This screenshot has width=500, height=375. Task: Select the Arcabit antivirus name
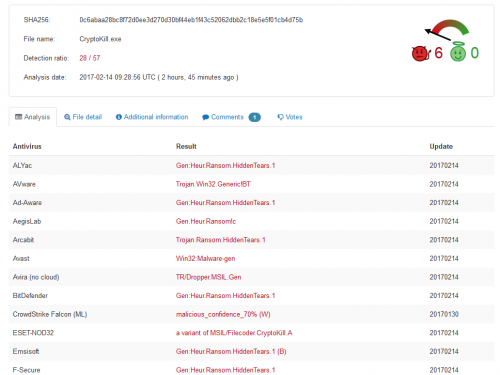click(23, 240)
